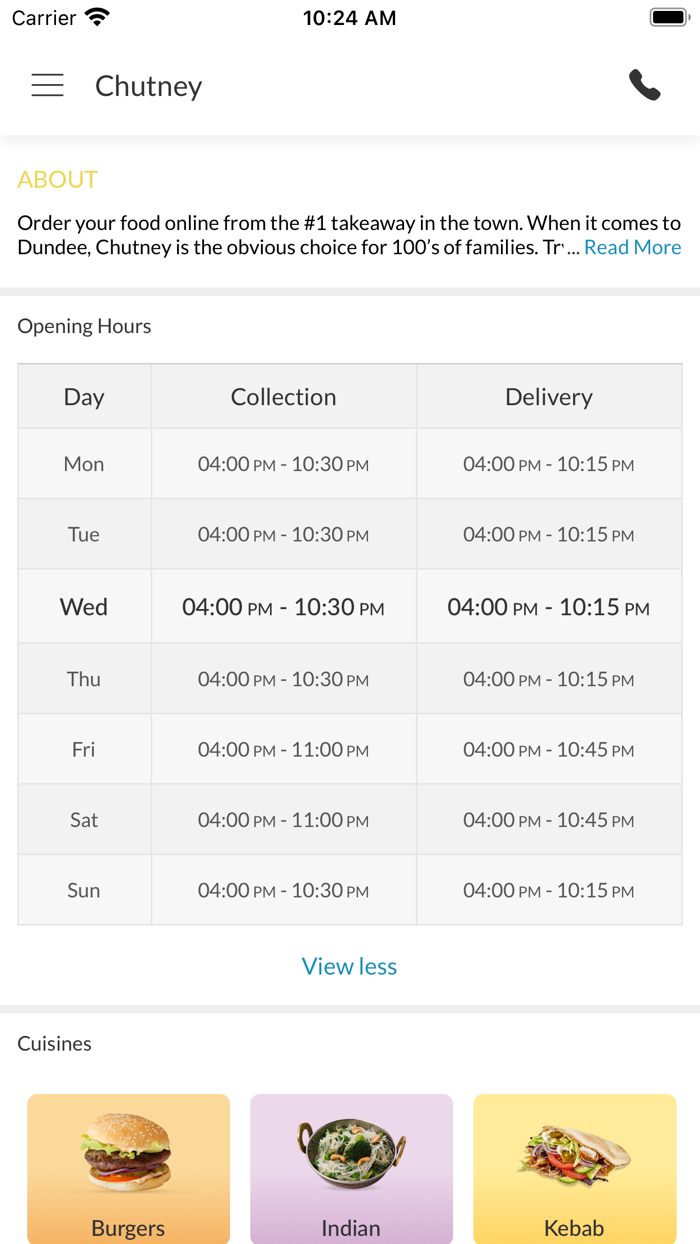
Task: Select the Mon row day cell
Action: (84, 464)
